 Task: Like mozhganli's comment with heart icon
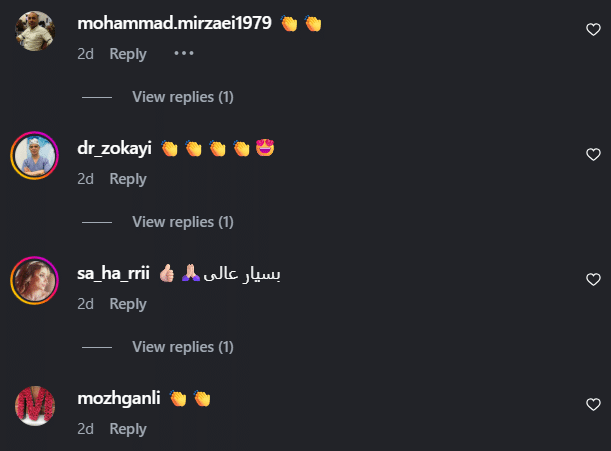[593, 405]
